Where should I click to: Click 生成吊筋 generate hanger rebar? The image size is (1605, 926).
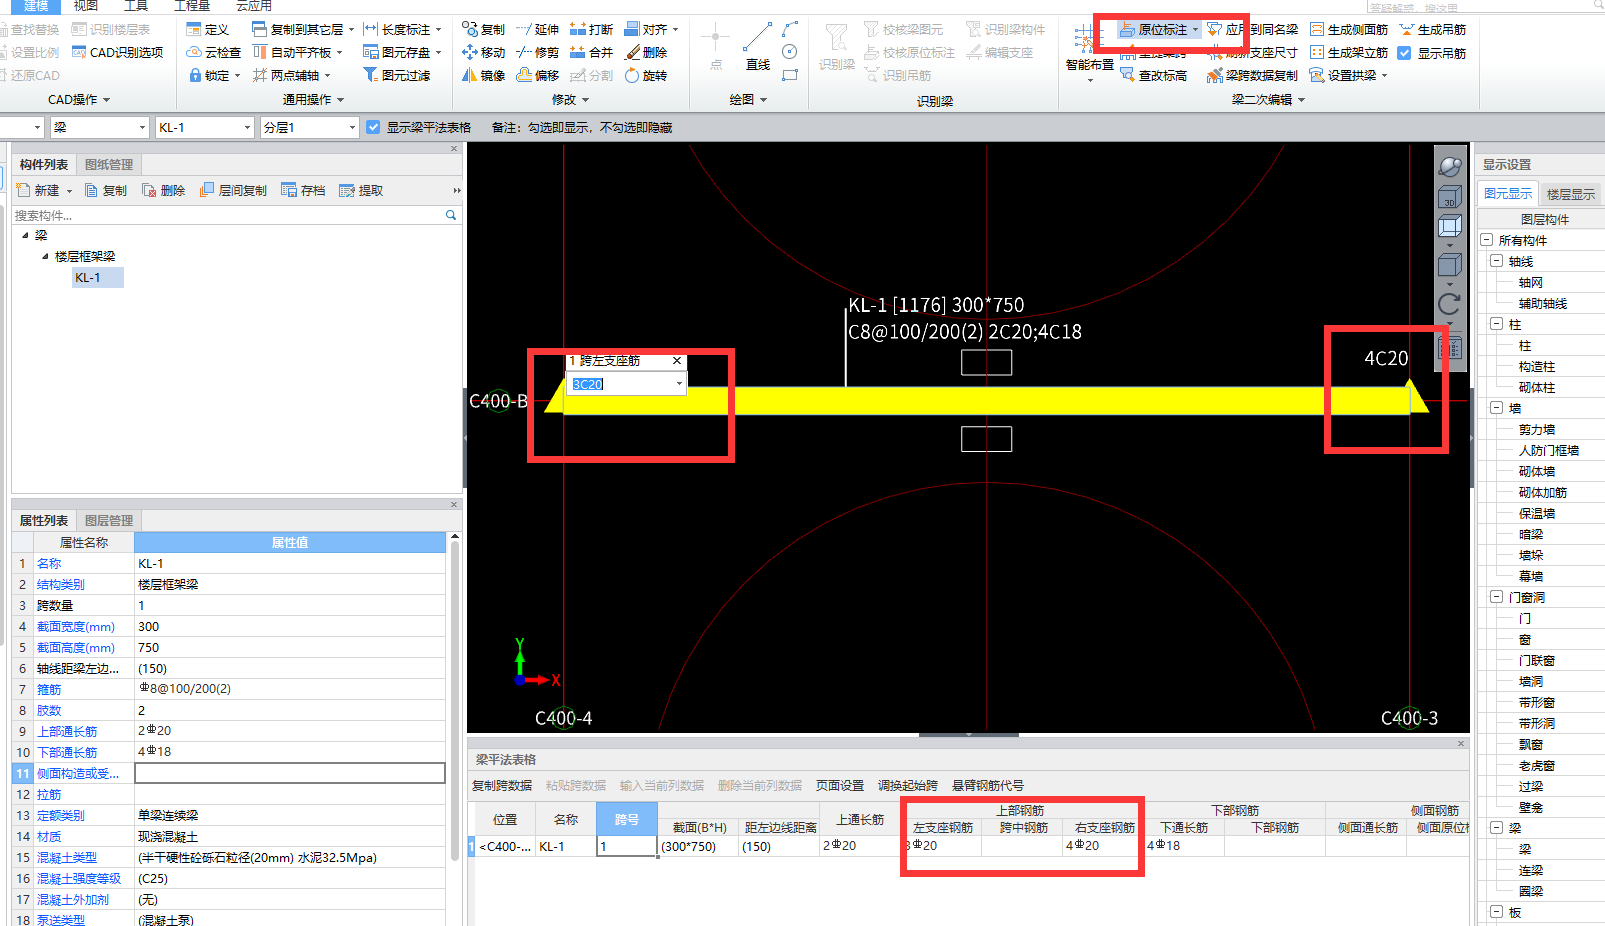(x=1433, y=29)
